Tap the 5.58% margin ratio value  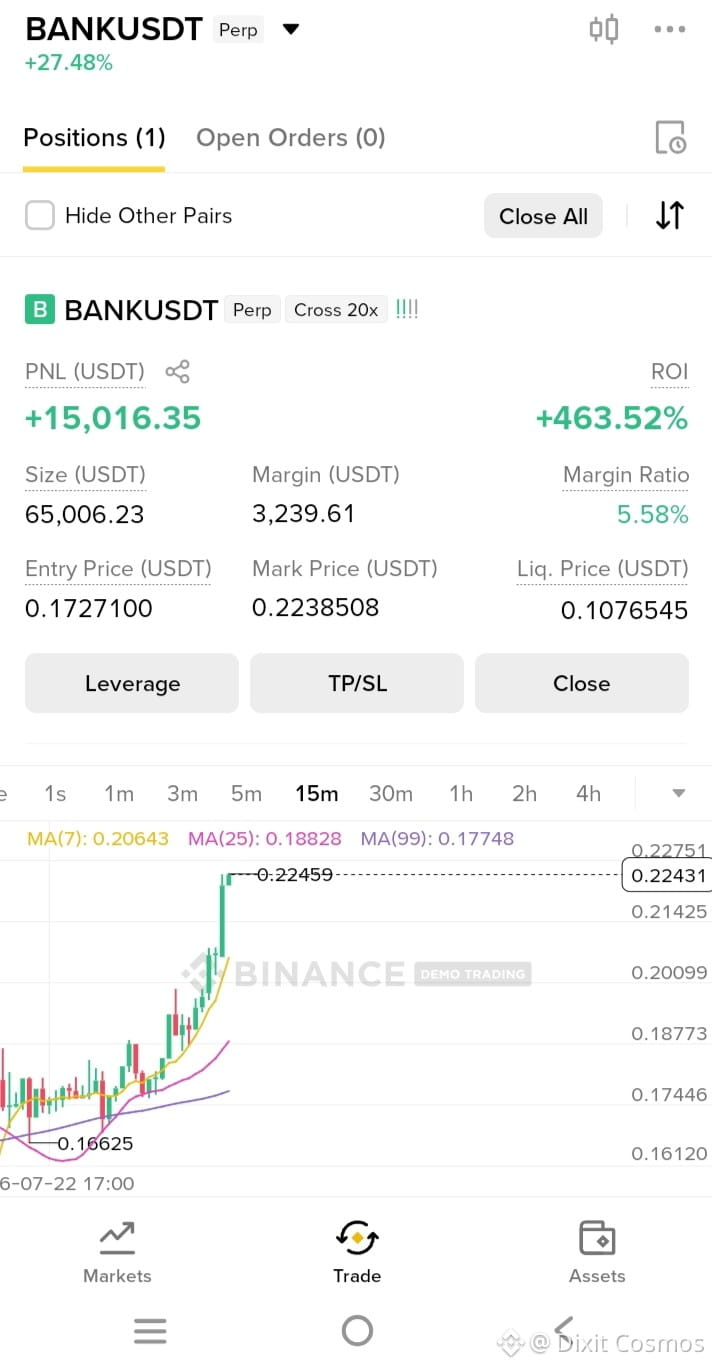(653, 514)
